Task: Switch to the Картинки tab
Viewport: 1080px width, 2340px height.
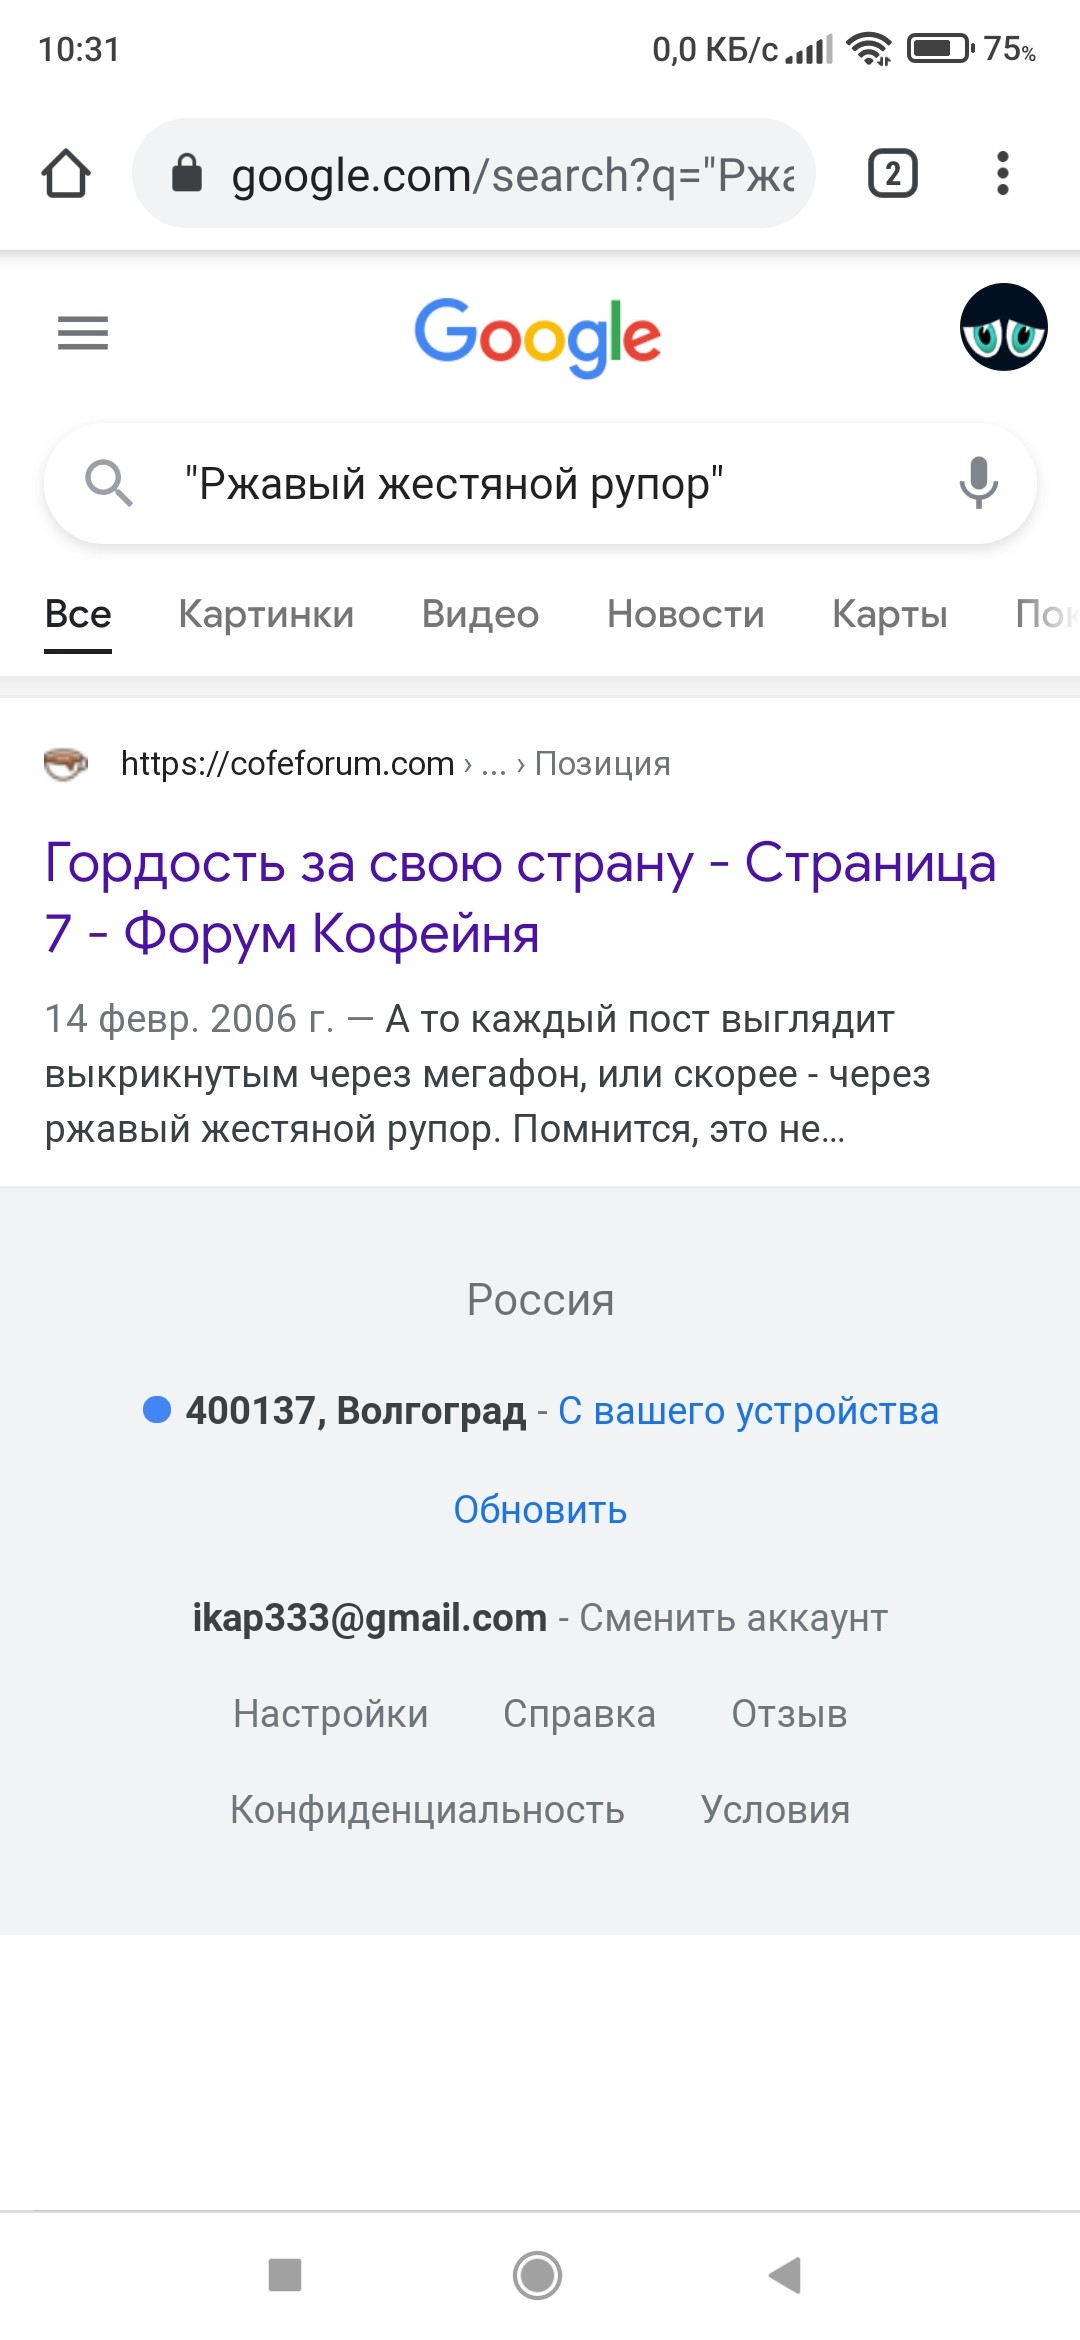Action: [x=266, y=614]
